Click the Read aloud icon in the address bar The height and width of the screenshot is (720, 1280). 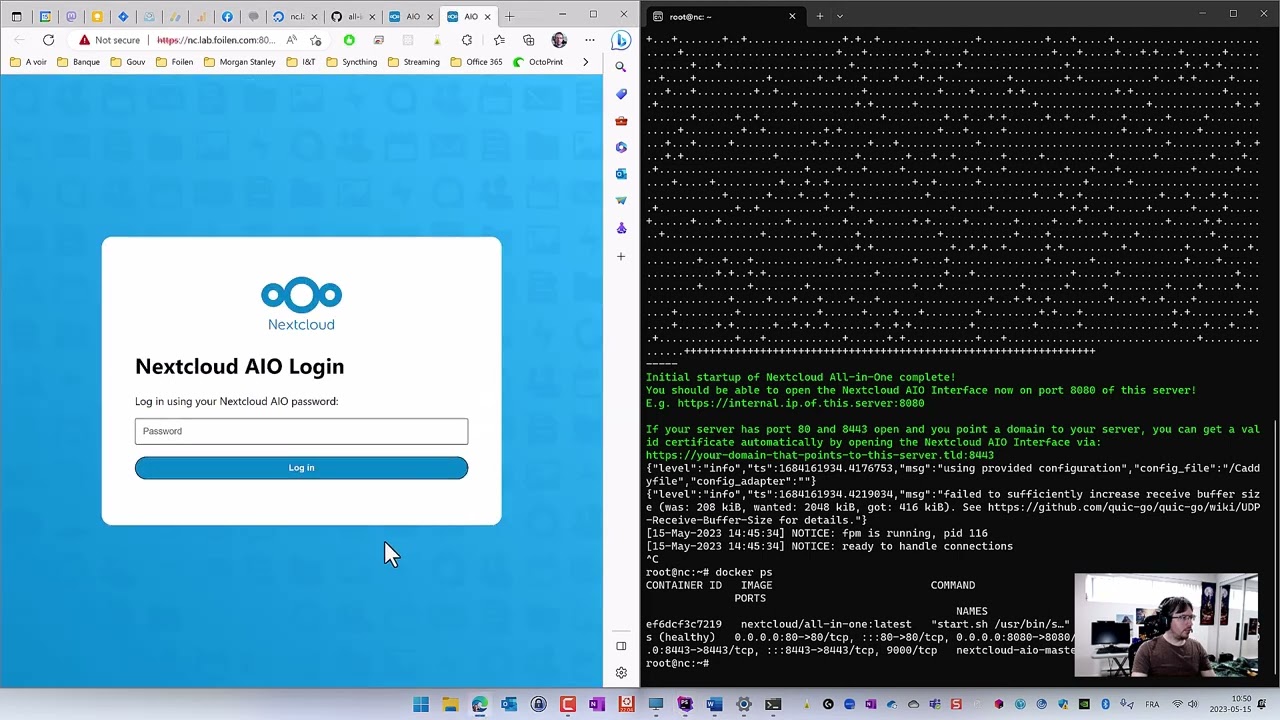291,40
